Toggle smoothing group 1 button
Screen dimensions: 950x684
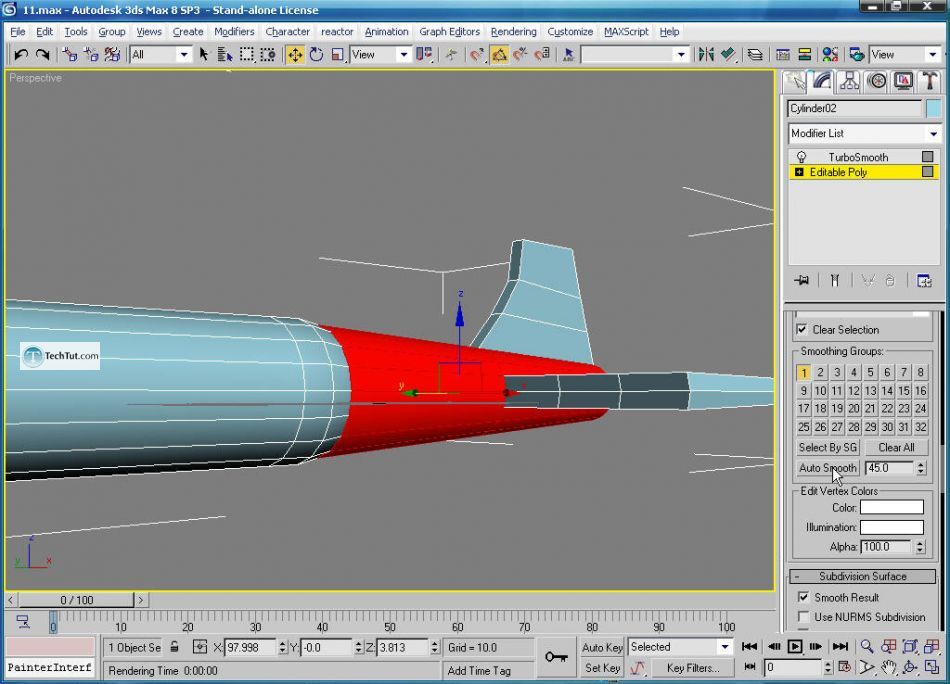click(x=803, y=372)
